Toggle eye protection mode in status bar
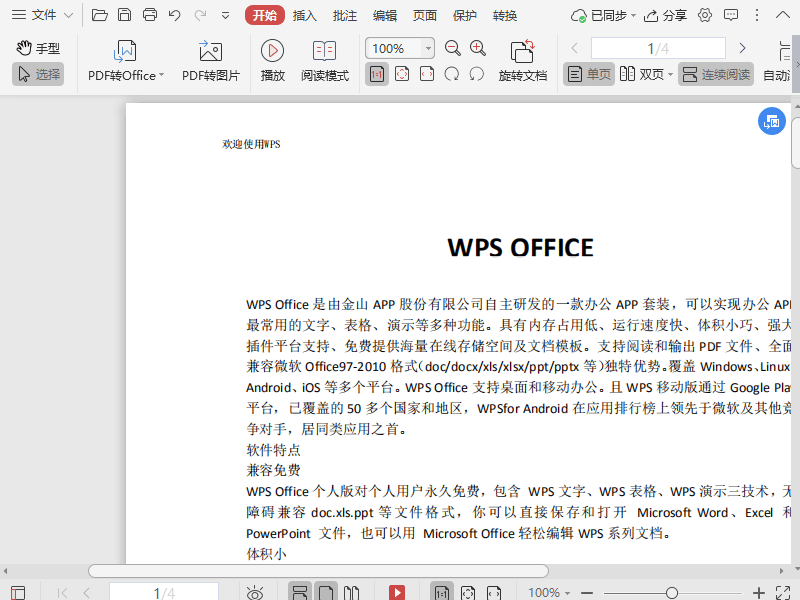Viewport: 800px width, 600px height. [255, 593]
